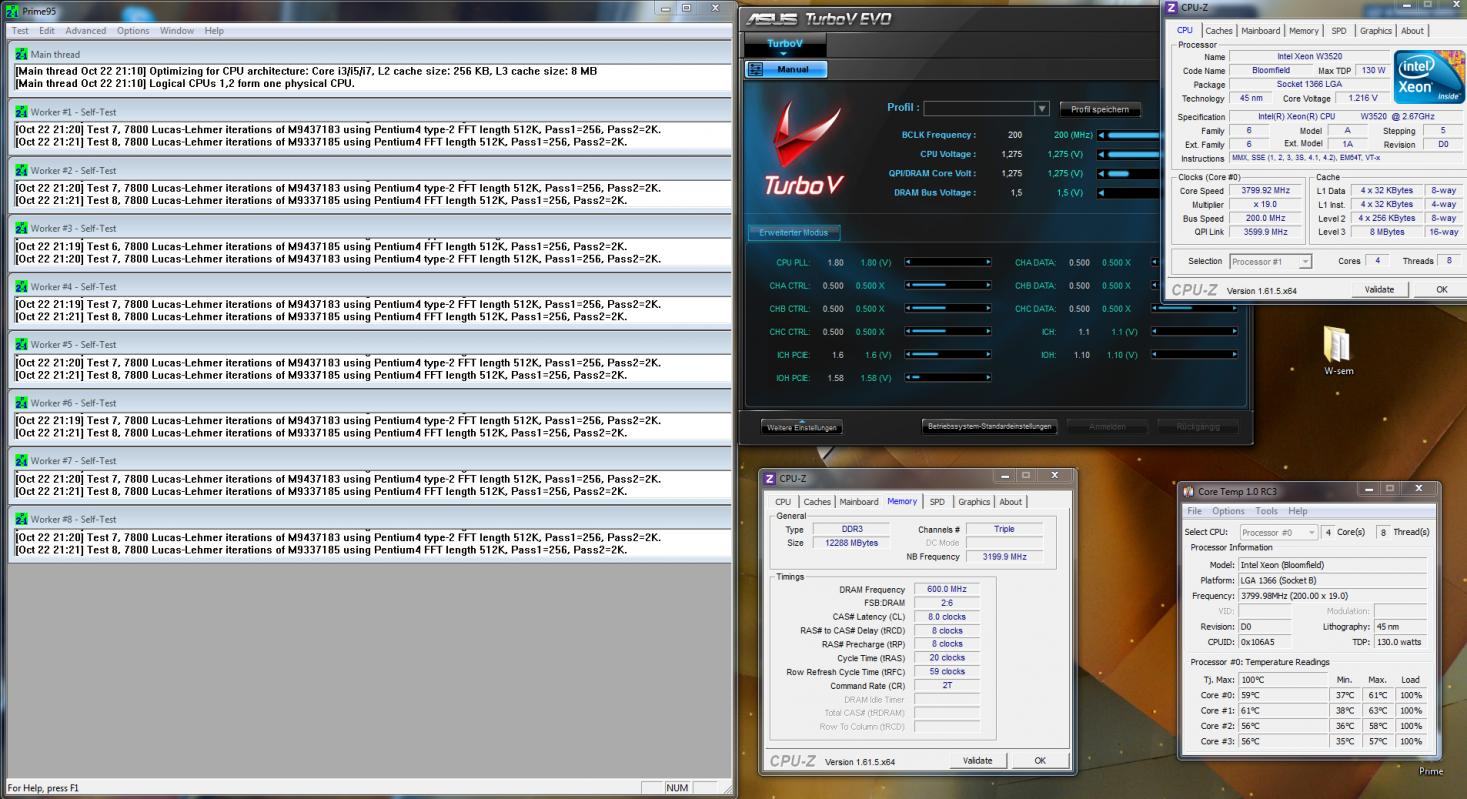1467x799 pixels.
Task: Click the CPU Voltage slider
Action: pyautogui.click(x=1130, y=154)
